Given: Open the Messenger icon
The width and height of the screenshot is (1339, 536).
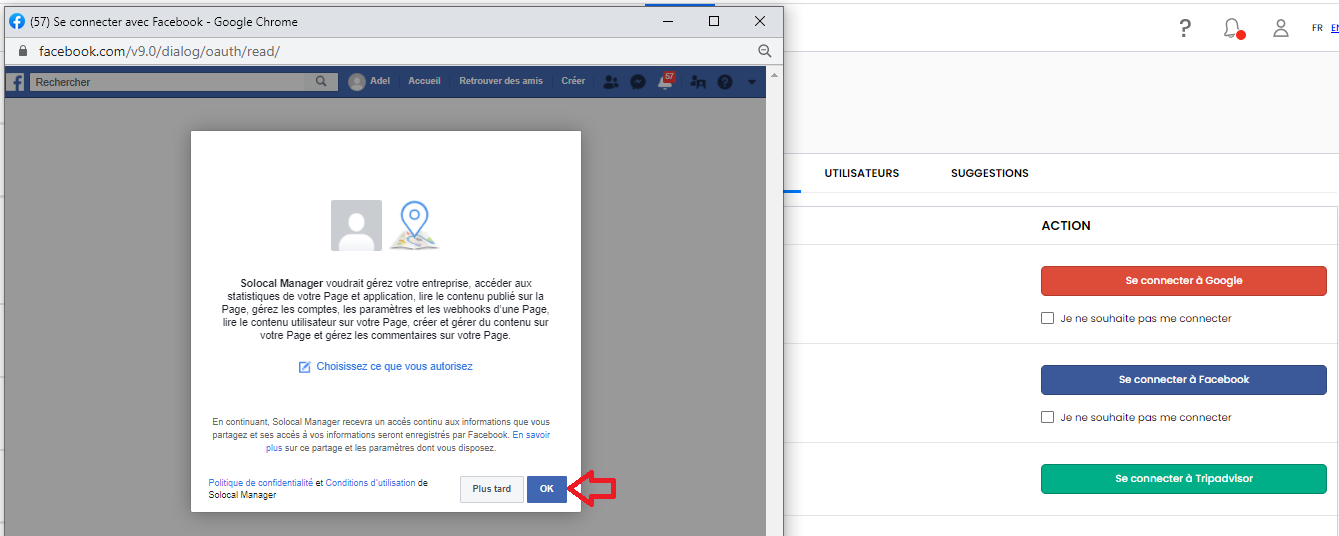Looking at the screenshot, I should [x=638, y=82].
